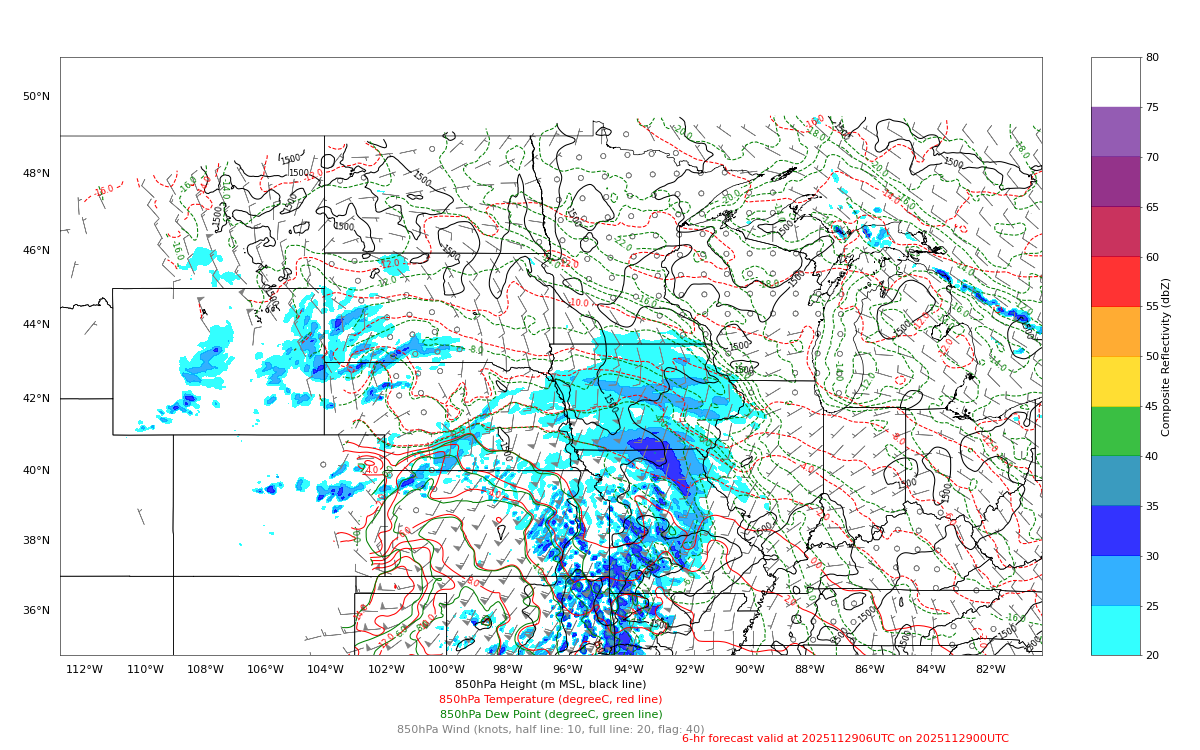Click the 850hPa Height black line legend text

coord(550,685)
